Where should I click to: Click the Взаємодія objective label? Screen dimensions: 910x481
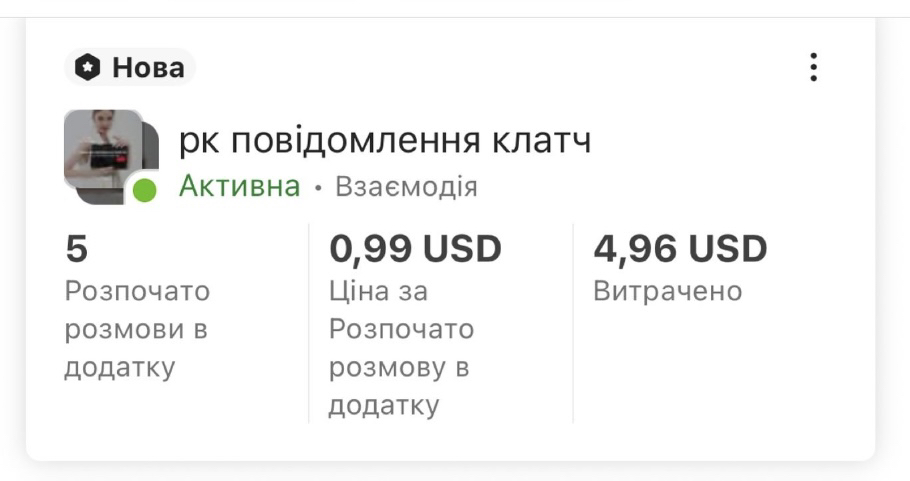click(406, 187)
